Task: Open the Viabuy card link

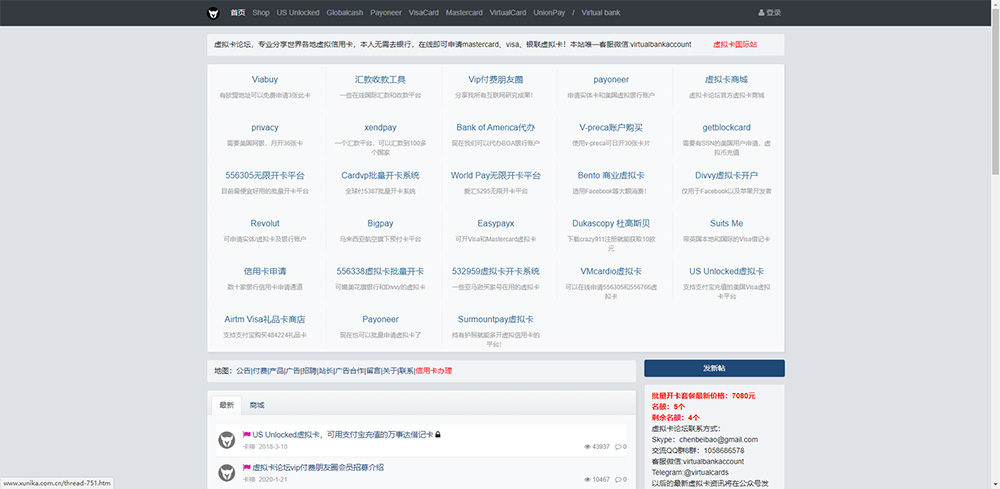Action: point(265,80)
